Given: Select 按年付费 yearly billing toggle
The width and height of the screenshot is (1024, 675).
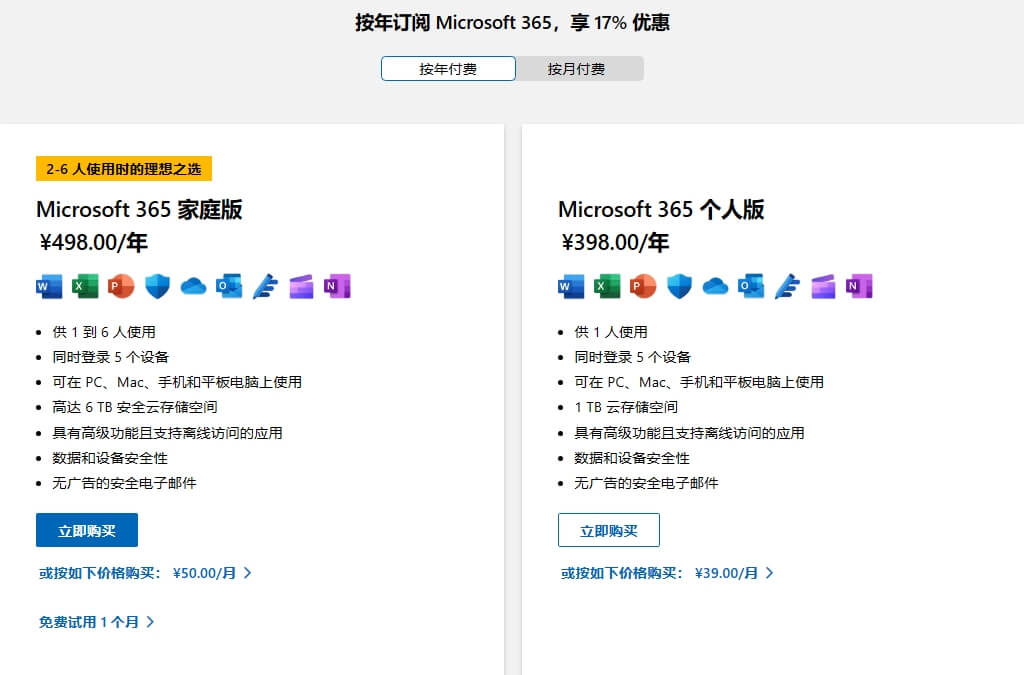Looking at the screenshot, I should coord(448,69).
